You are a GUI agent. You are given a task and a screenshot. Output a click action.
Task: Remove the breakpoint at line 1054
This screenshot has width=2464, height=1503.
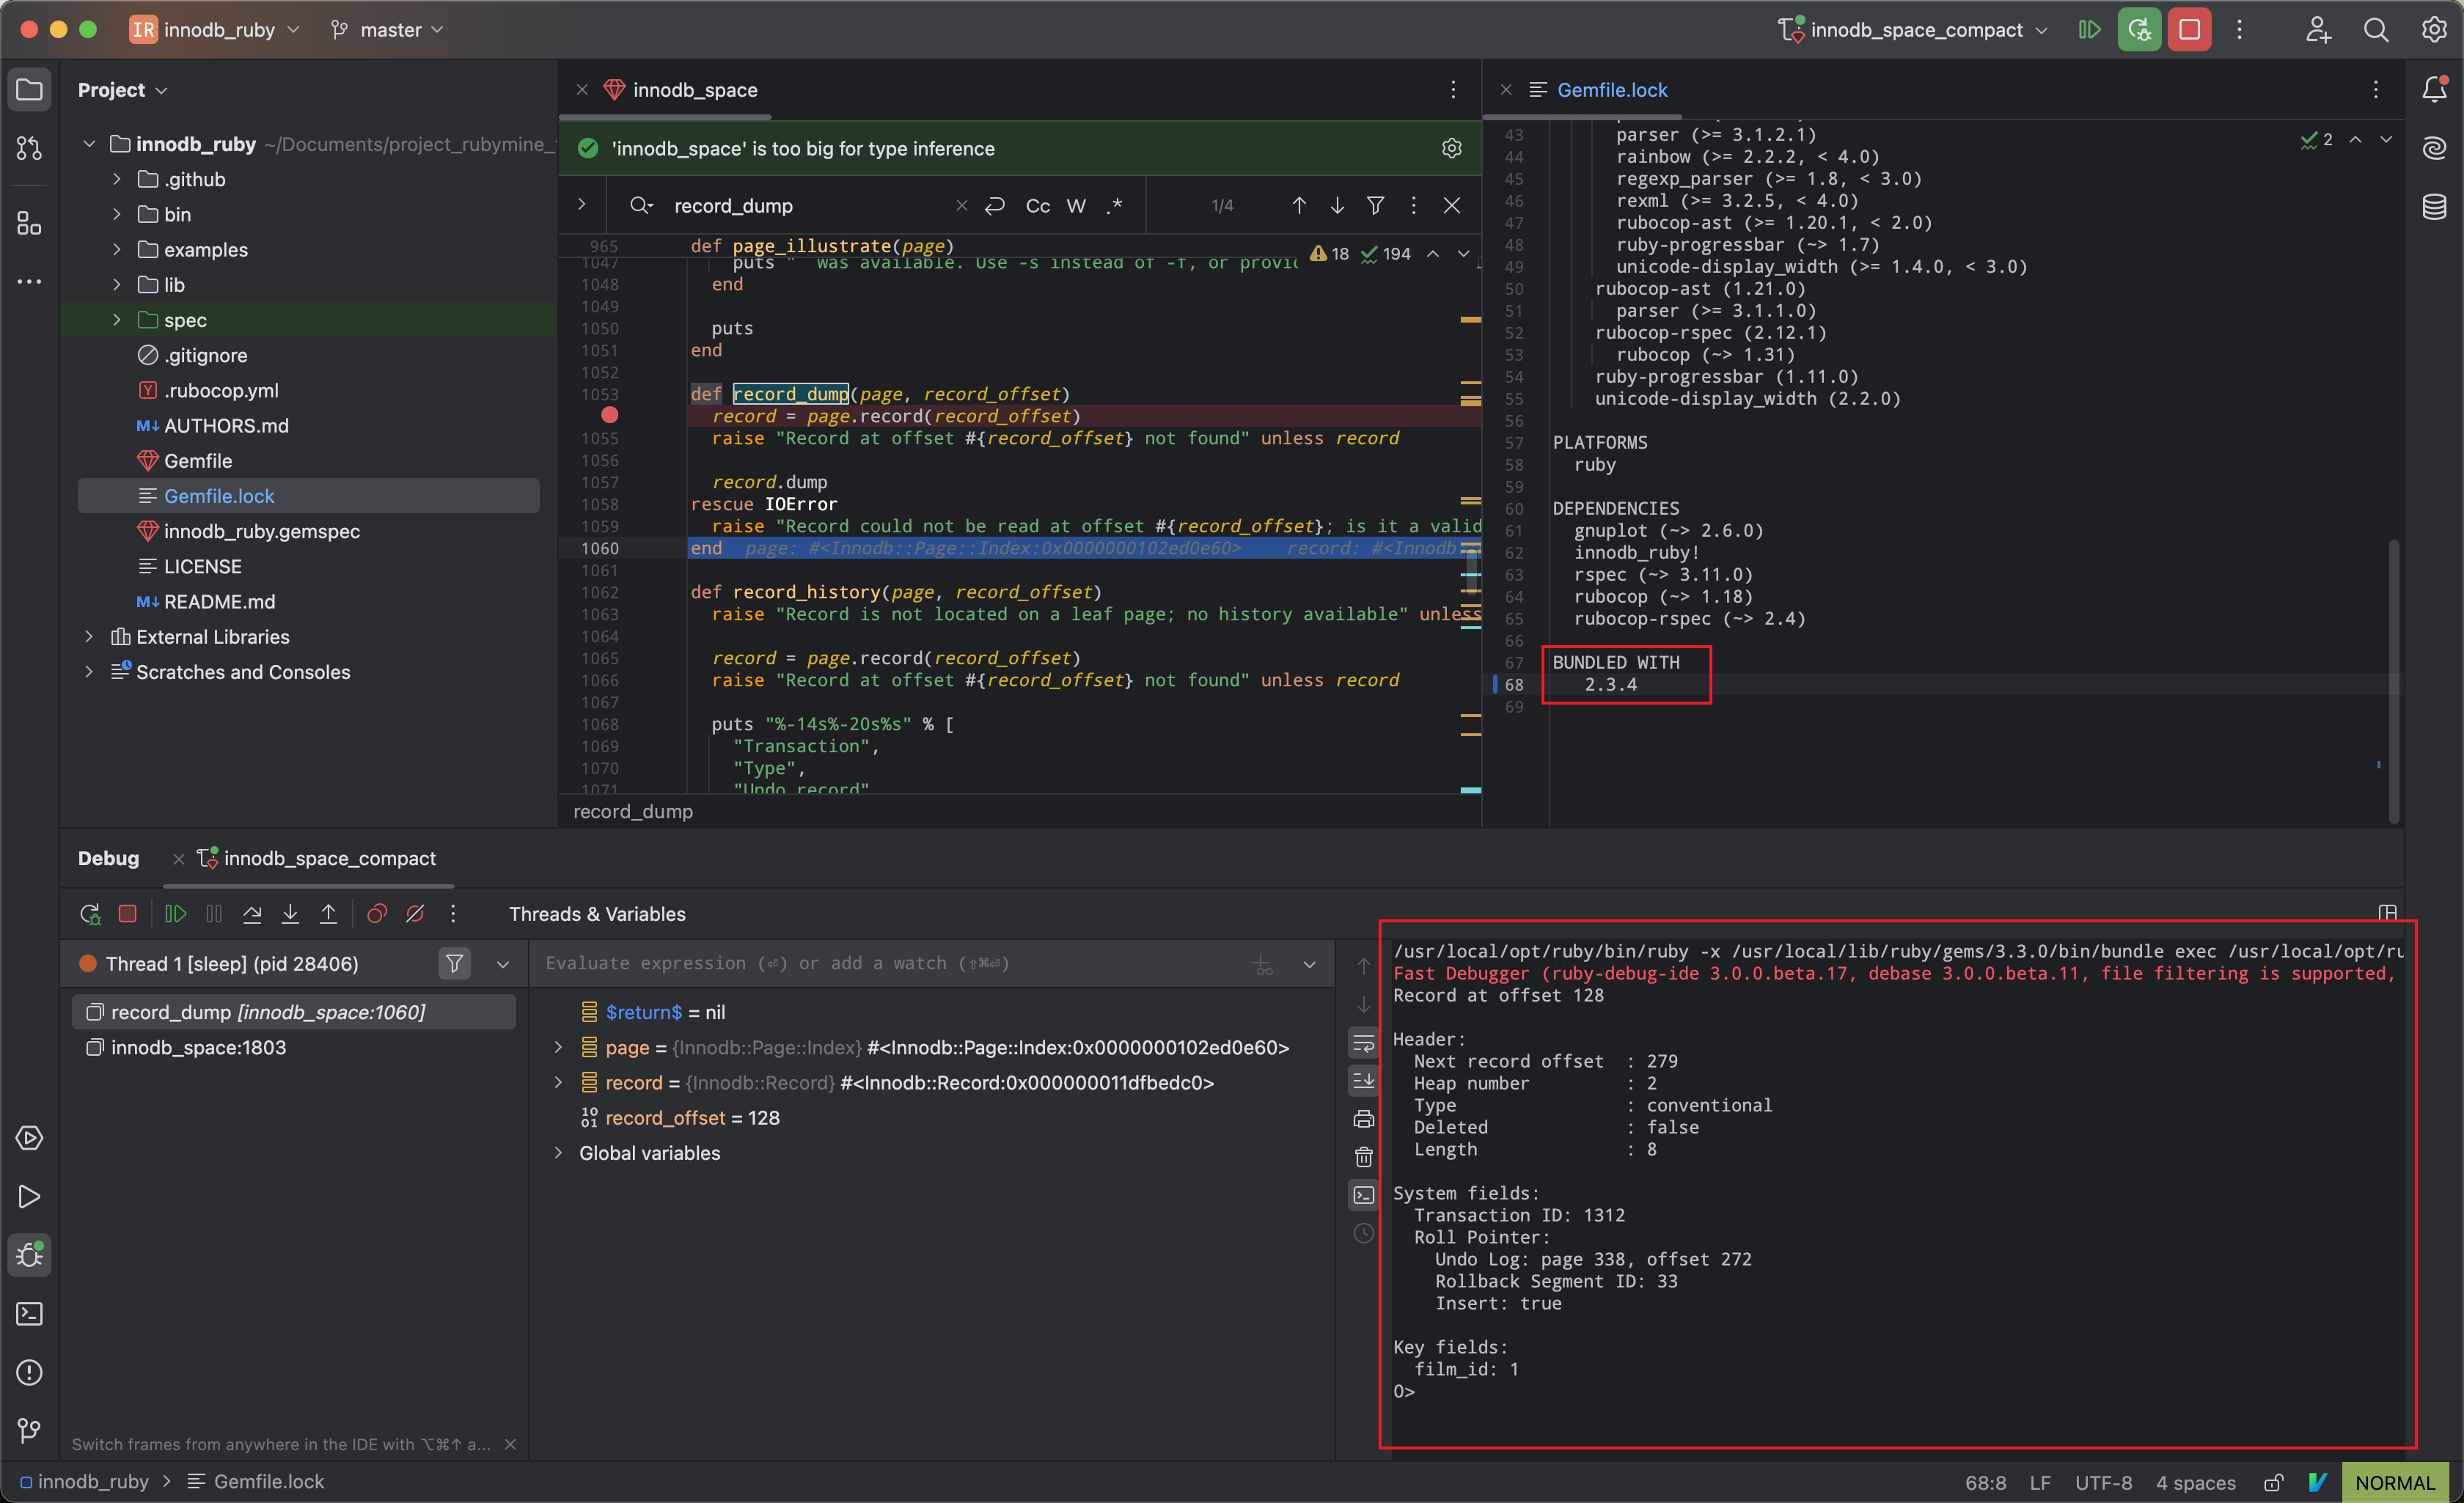coord(609,415)
